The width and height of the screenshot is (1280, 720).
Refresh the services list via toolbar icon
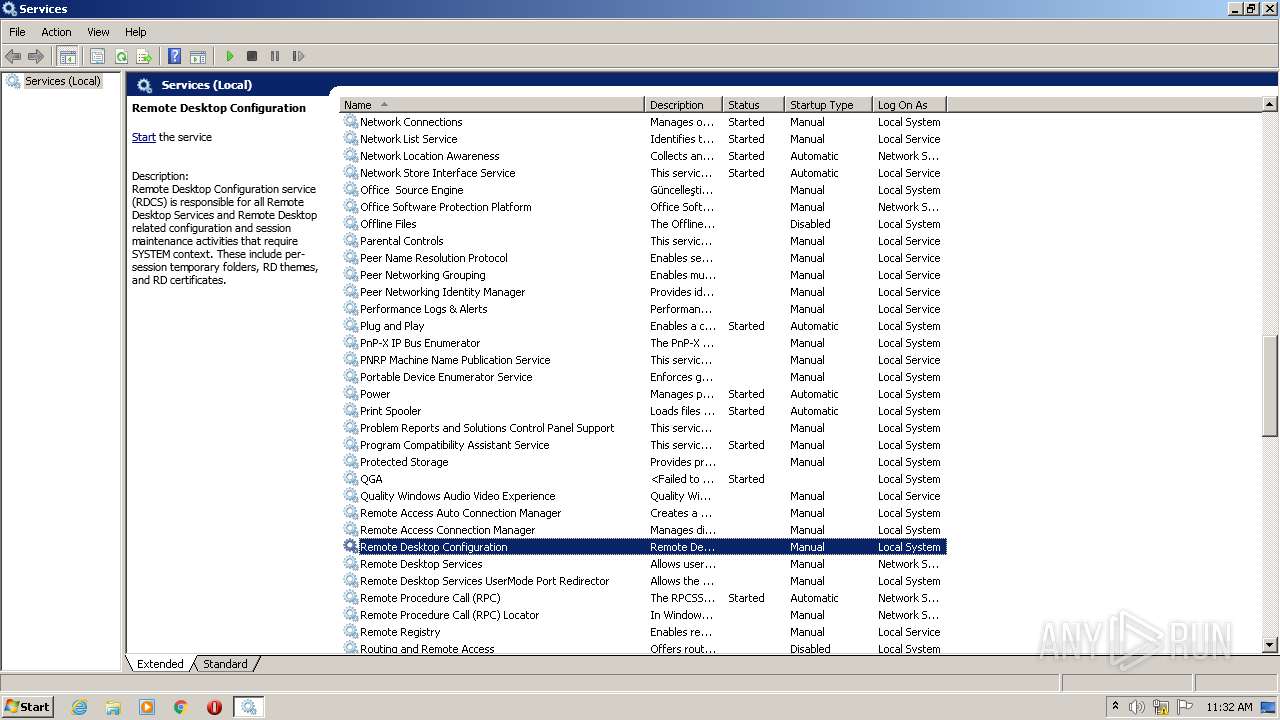tap(121, 56)
